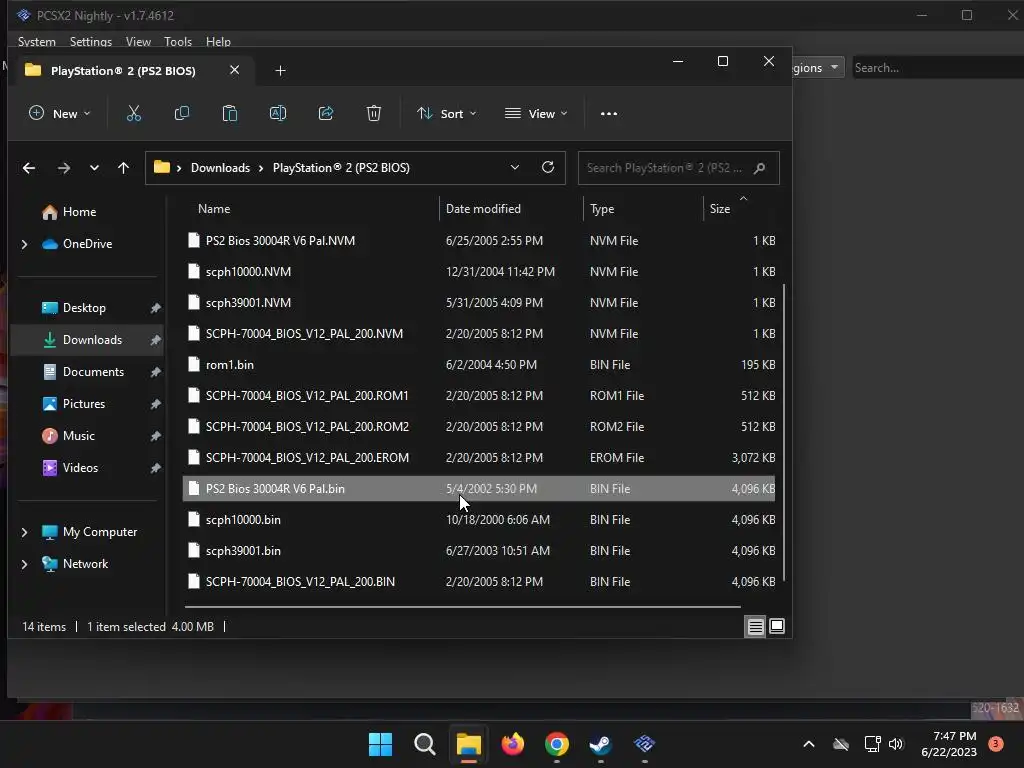This screenshot has width=1024, height=768.
Task: Go up one folder level arrow
Action: 123,168
